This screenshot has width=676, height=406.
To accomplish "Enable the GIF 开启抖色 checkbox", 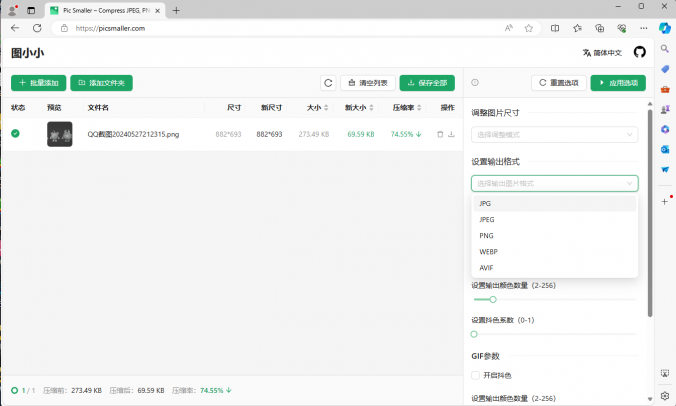I will (475, 375).
